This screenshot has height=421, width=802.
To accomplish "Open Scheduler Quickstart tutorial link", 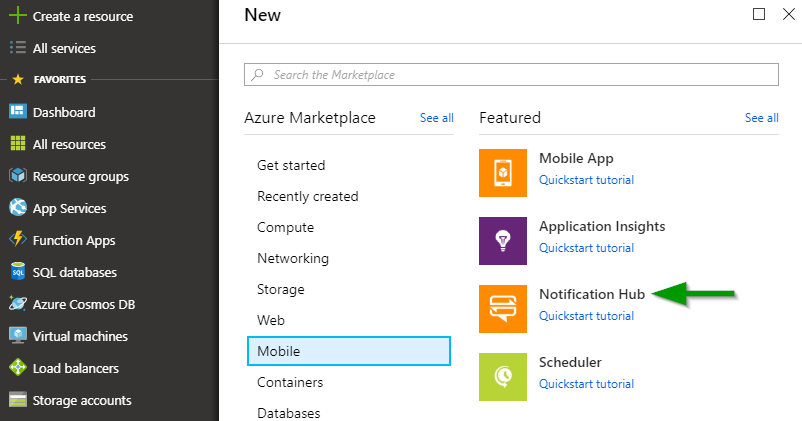I will [586, 384].
